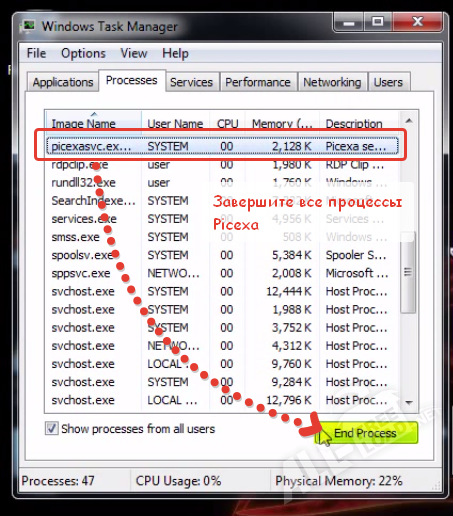Image resolution: width=453 pixels, height=516 pixels.
Task: Sort by the Memory column header
Action: 283,123
